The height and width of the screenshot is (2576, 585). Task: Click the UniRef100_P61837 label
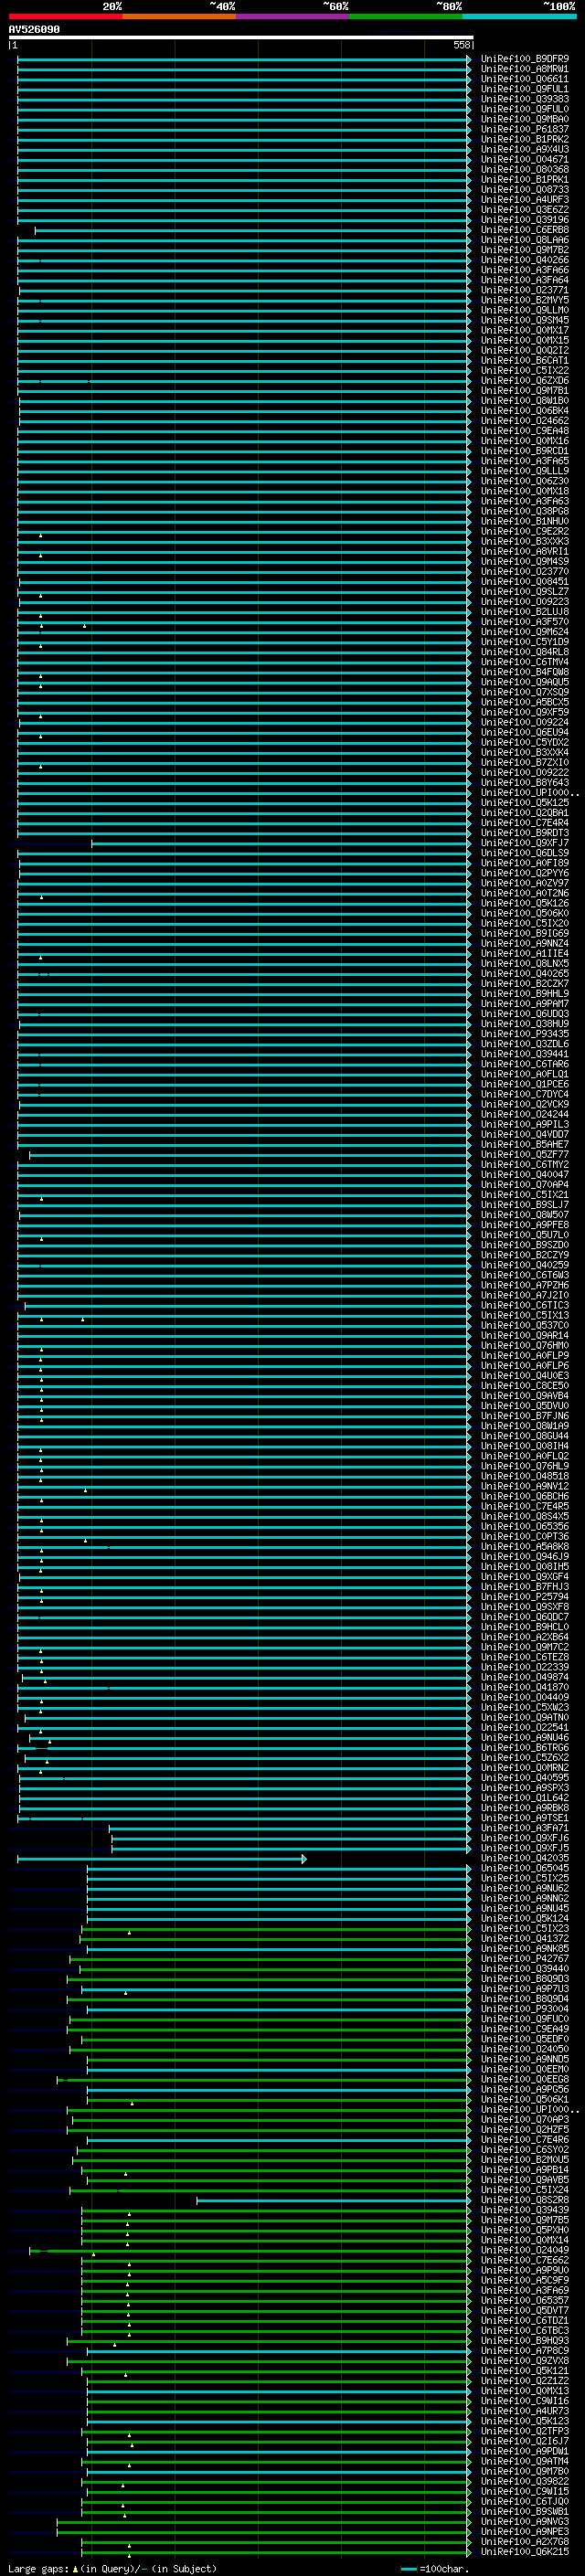click(x=525, y=129)
